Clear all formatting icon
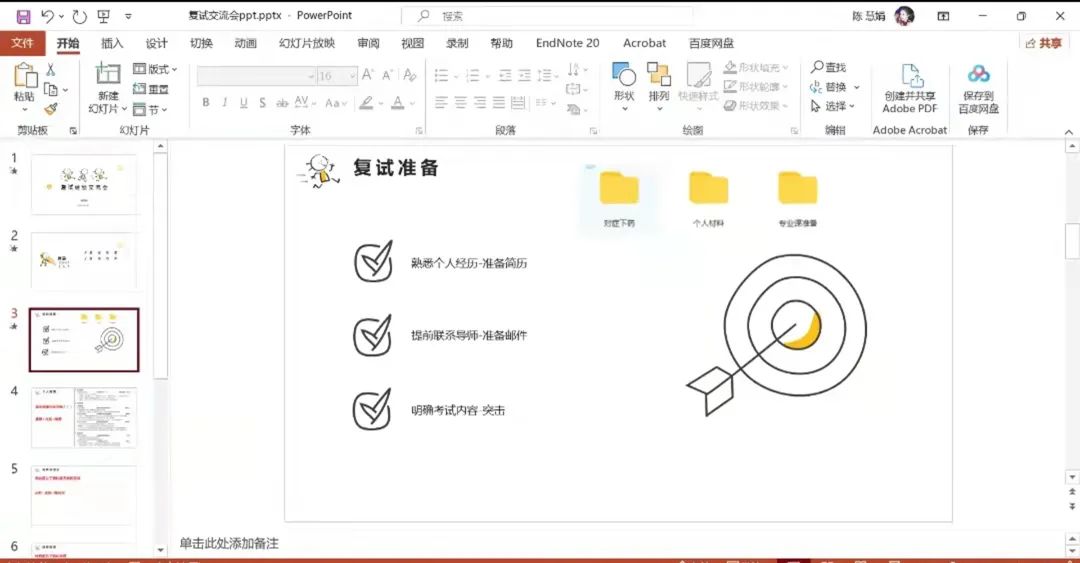The width and height of the screenshot is (1080, 563). tap(410, 74)
